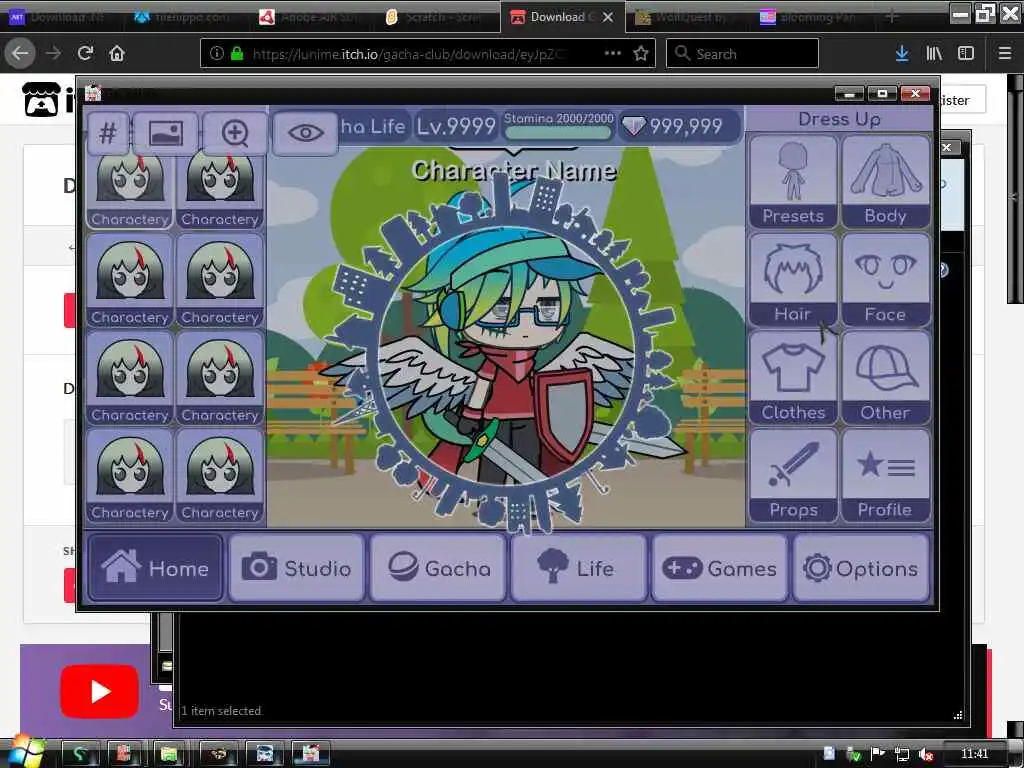Focus the Firefox Search box
The height and width of the screenshot is (768, 1024).
click(x=742, y=54)
